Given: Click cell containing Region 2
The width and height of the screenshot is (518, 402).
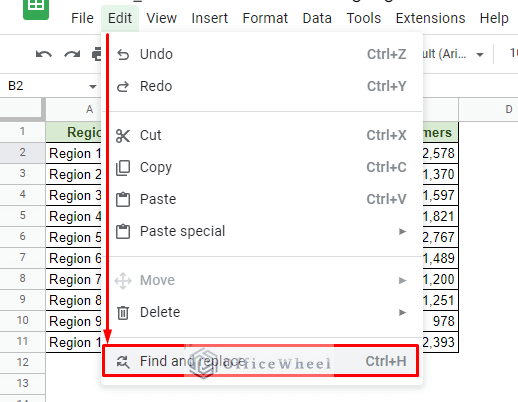Looking at the screenshot, I should coord(74,174).
